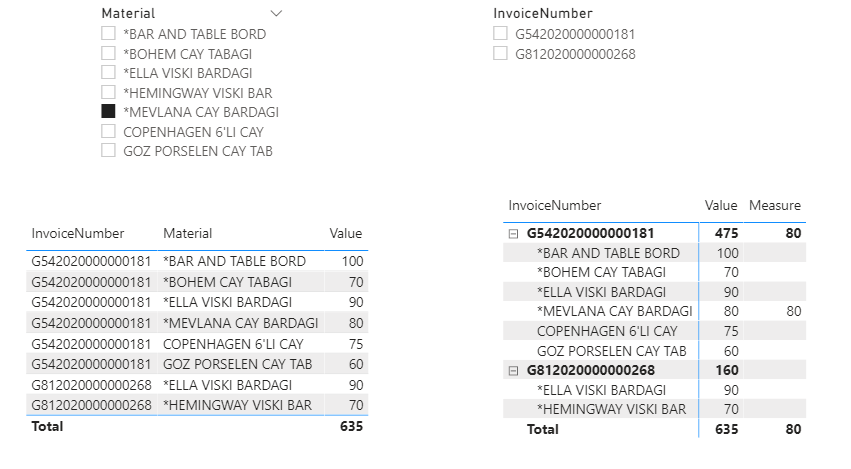Viewport: 851px width, 469px height.
Task: Click the matrix Value column header
Action: (x=721, y=206)
